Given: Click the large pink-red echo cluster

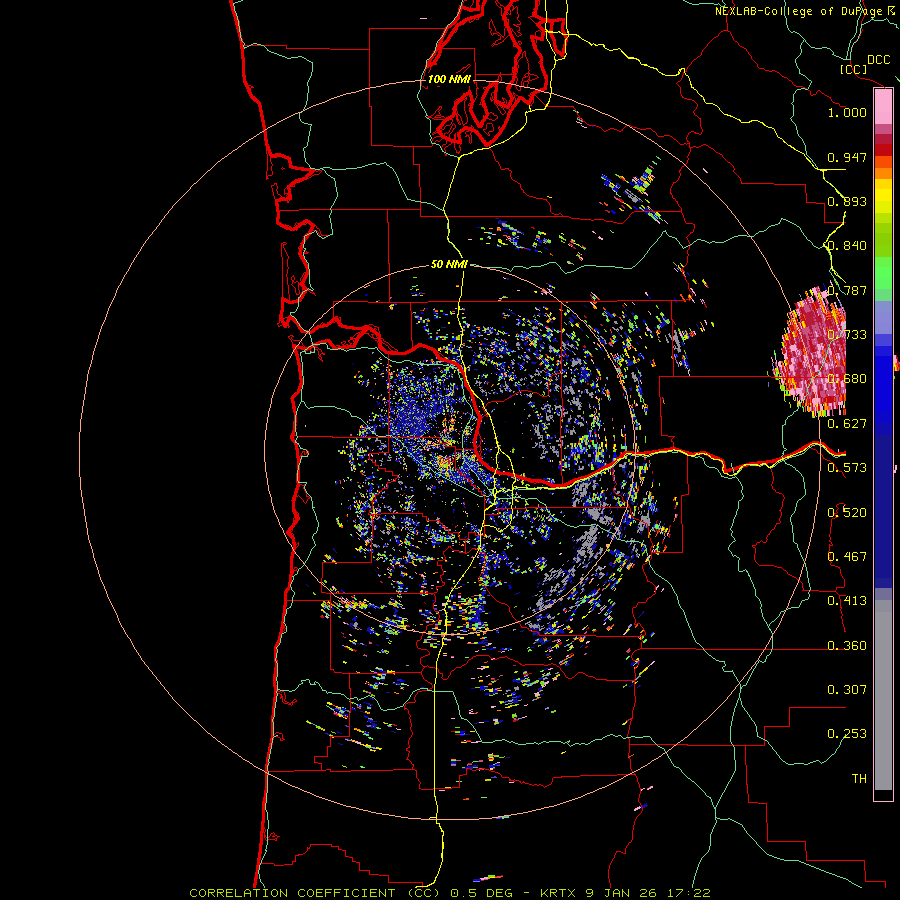Looking at the screenshot, I should (814, 353).
